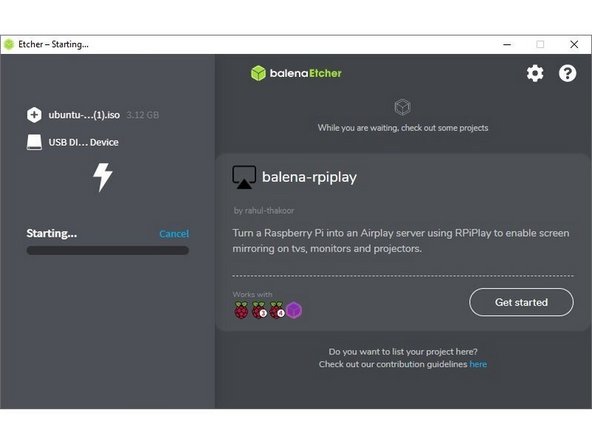Click author name rahul-thakoor
The image size is (592, 444).
click(269, 211)
